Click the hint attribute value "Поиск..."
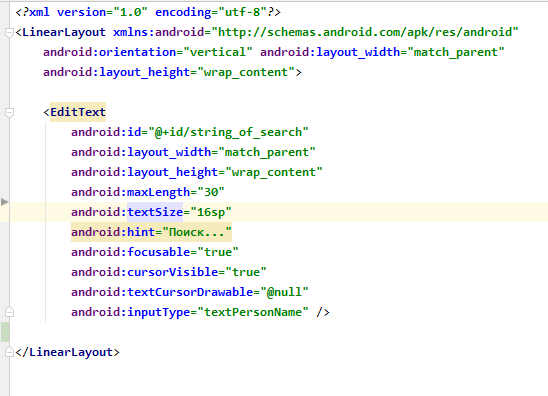 tap(197, 232)
